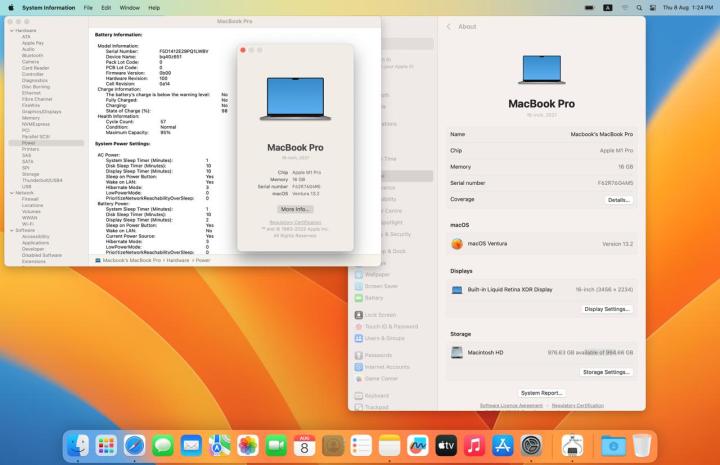
Task: Select Graphics/Displays in sidebar
Action: point(41,112)
